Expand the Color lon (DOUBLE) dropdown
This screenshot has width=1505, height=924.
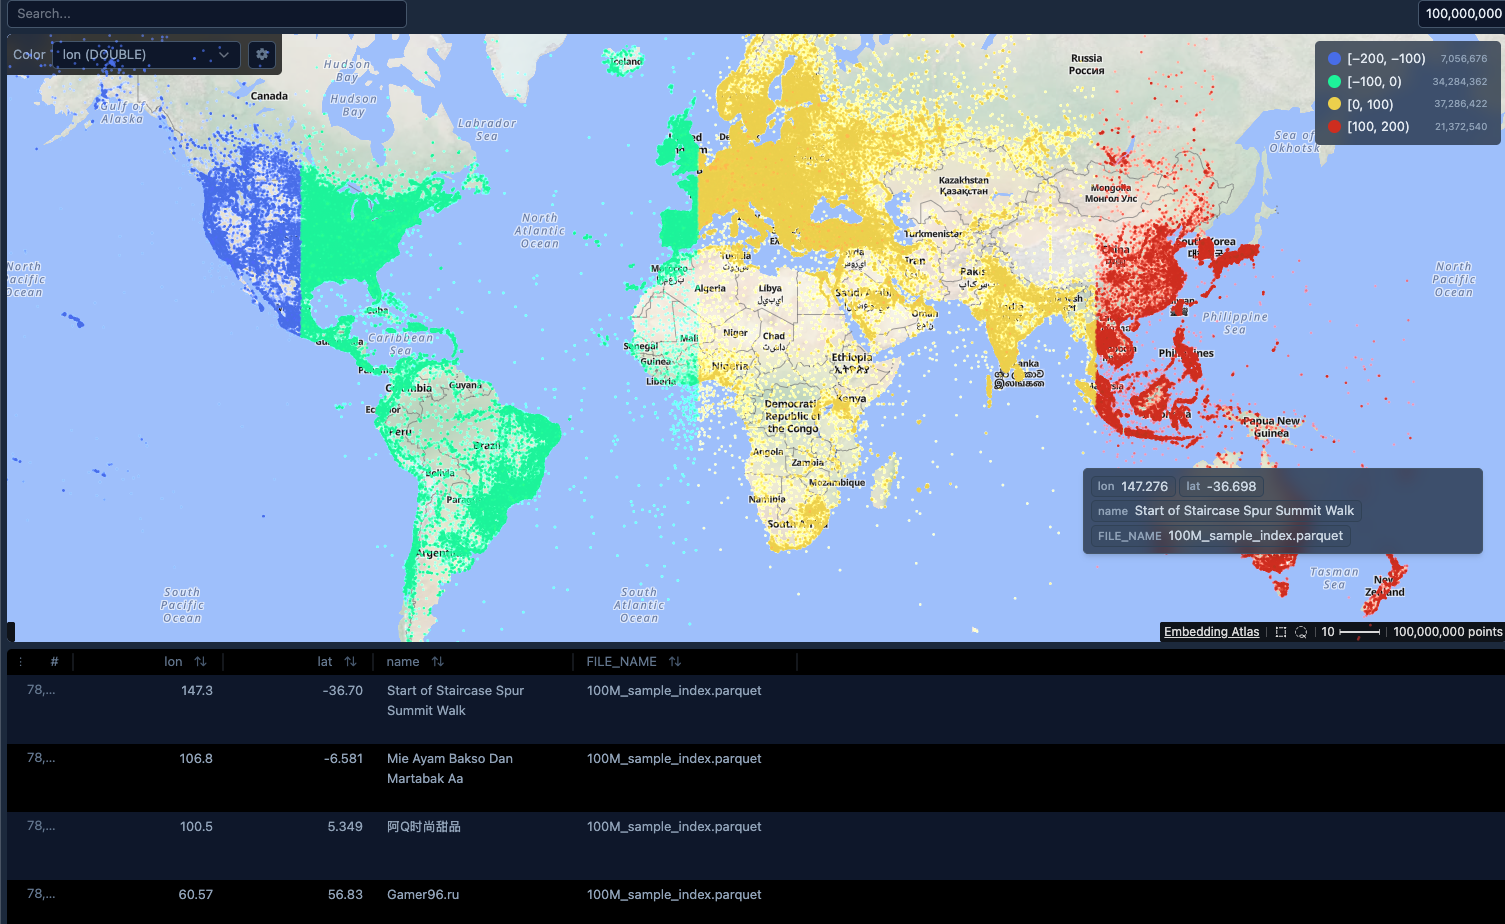146,55
